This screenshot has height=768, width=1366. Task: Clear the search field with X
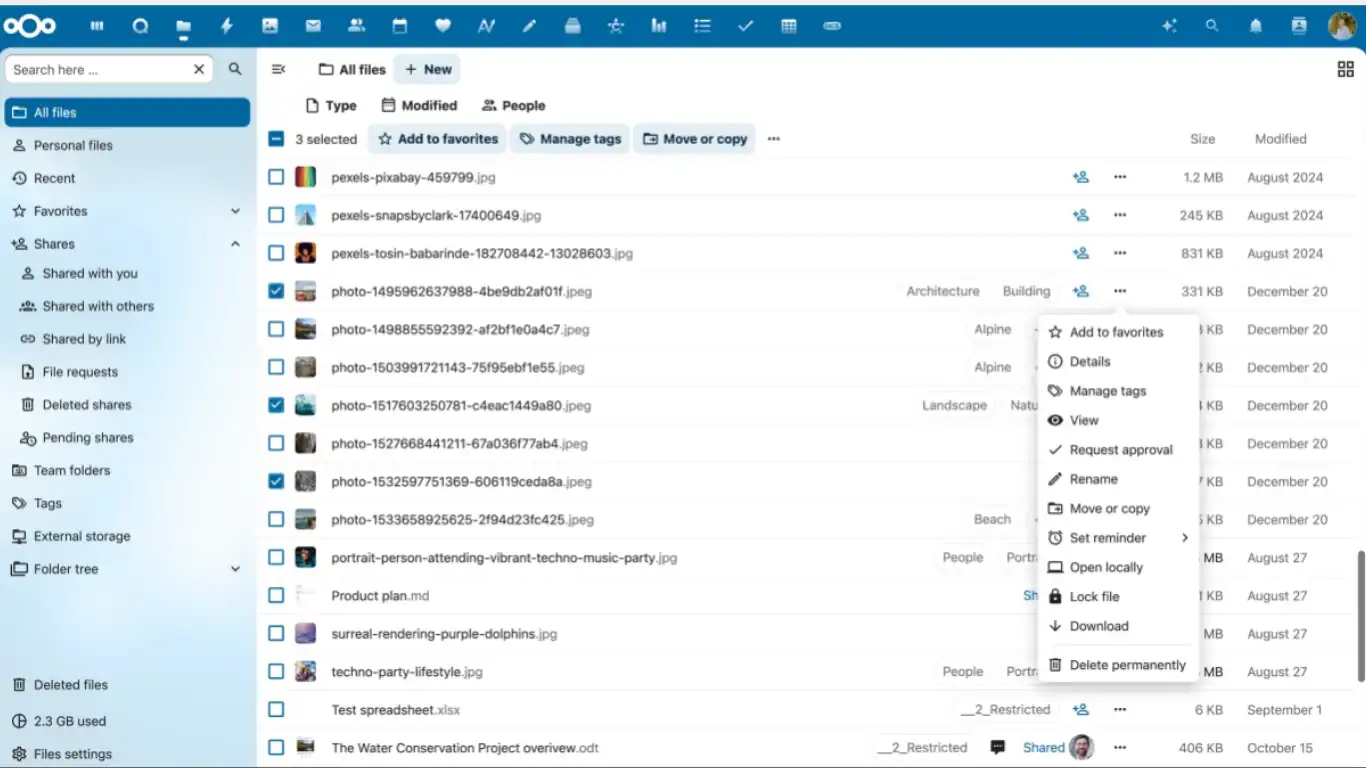(199, 69)
